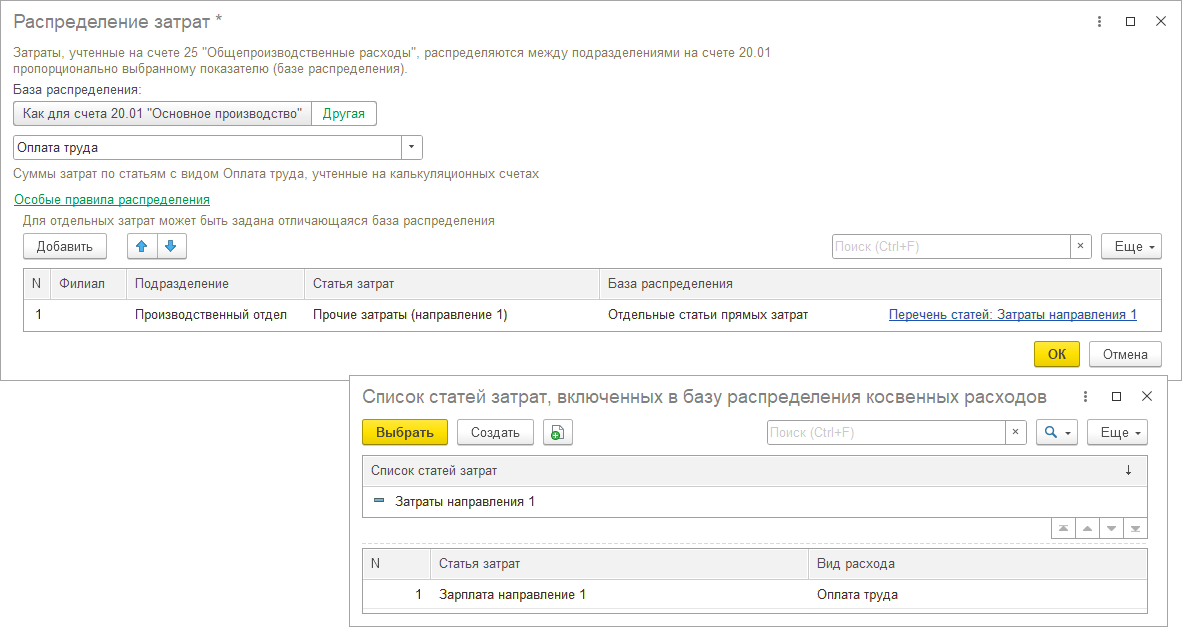Click the Статья затрат header in upper table
1182x627 pixels.
click(x=452, y=284)
